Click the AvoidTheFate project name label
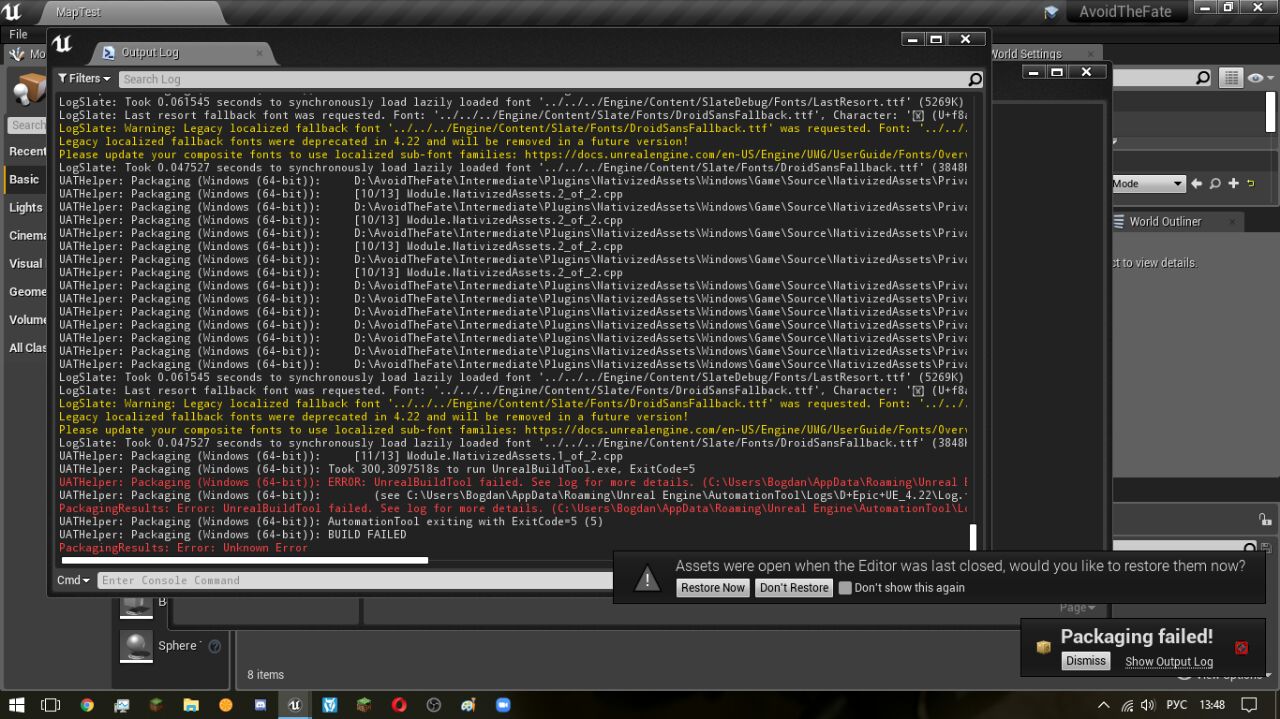Viewport: 1280px width, 719px height. [x=1125, y=13]
